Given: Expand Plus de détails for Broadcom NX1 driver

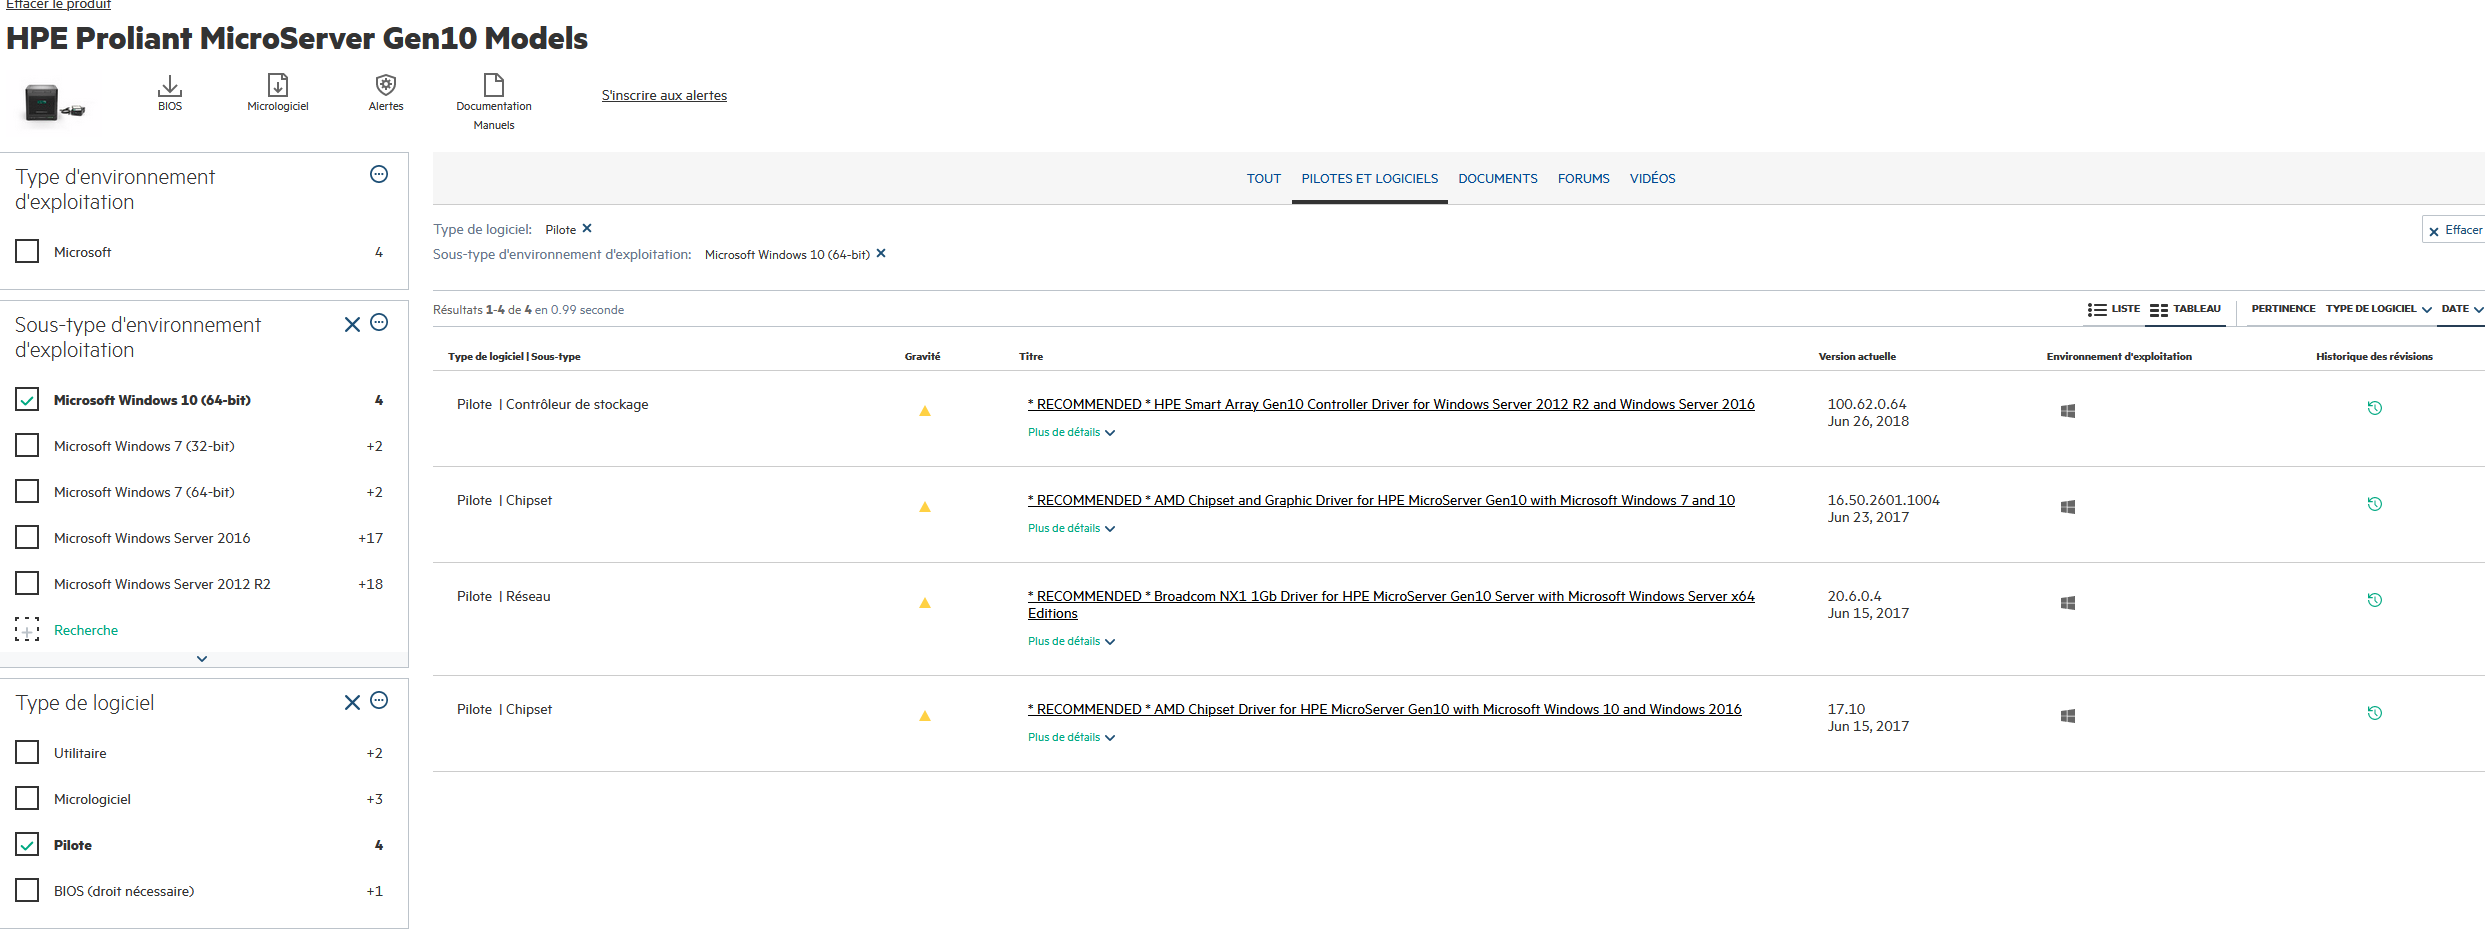Looking at the screenshot, I should pyautogui.click(x=1071, y=641).
